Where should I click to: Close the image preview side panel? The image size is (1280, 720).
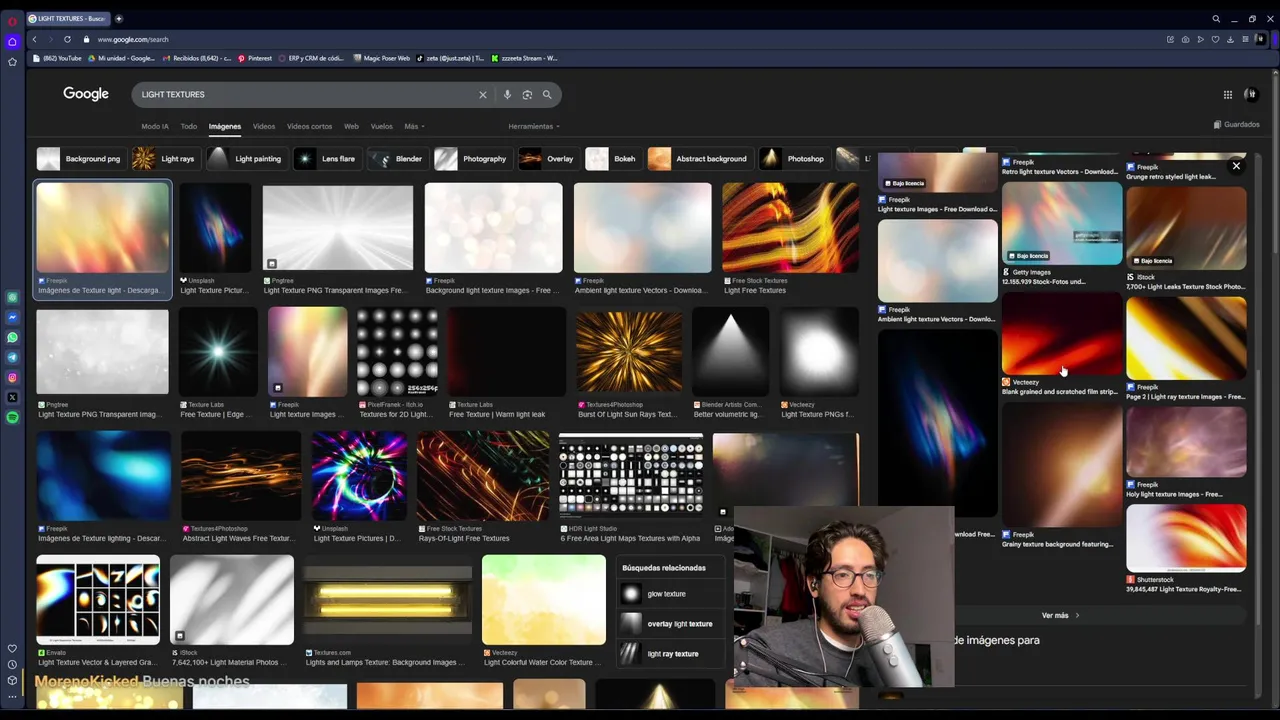[x=1236, y=166]
